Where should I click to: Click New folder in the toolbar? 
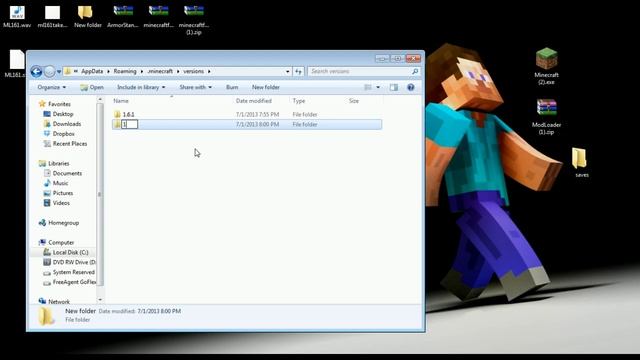(x=266, y=87)
